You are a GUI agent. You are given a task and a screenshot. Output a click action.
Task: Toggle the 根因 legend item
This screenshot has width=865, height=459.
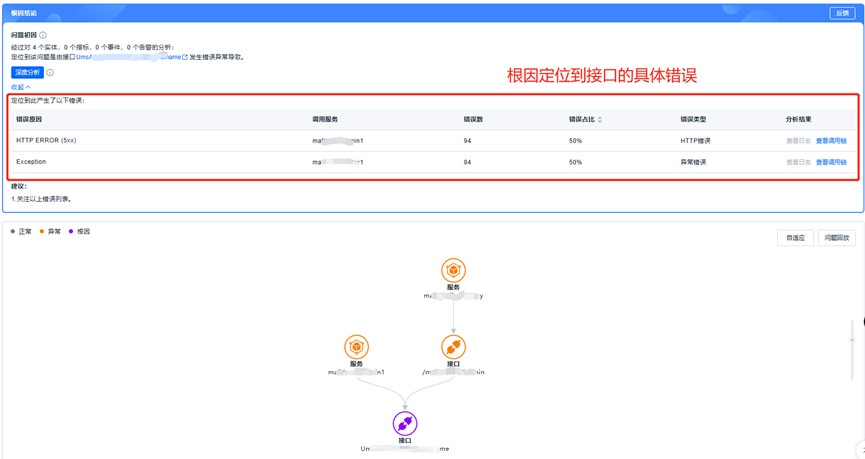tap(79, 232)
